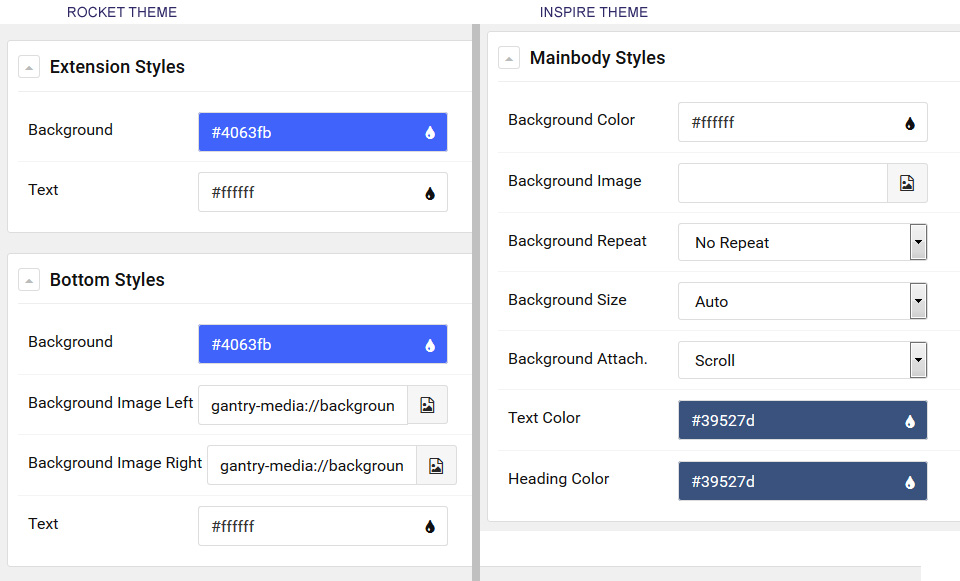Open color picker for Bottom Styles Text
960x581 pixels.
[x=430, y=526]
